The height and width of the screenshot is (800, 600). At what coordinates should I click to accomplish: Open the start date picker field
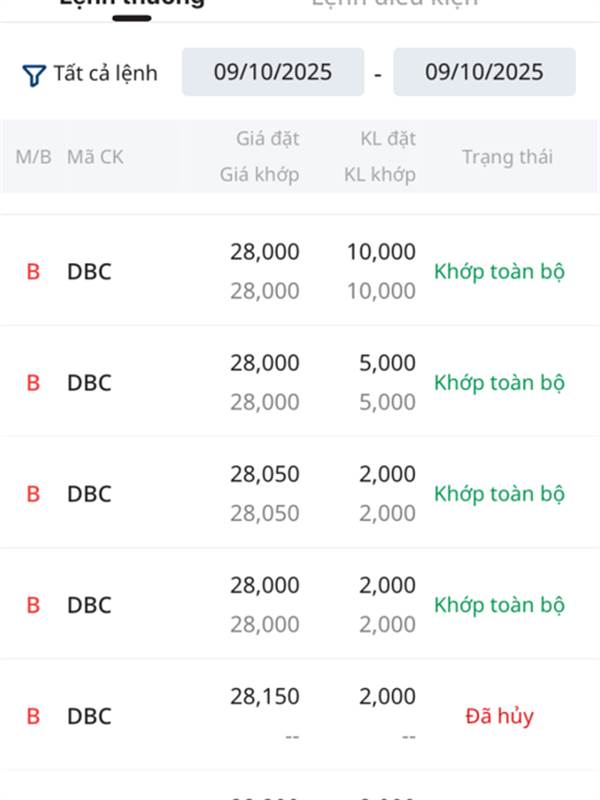tap(273, 72)
